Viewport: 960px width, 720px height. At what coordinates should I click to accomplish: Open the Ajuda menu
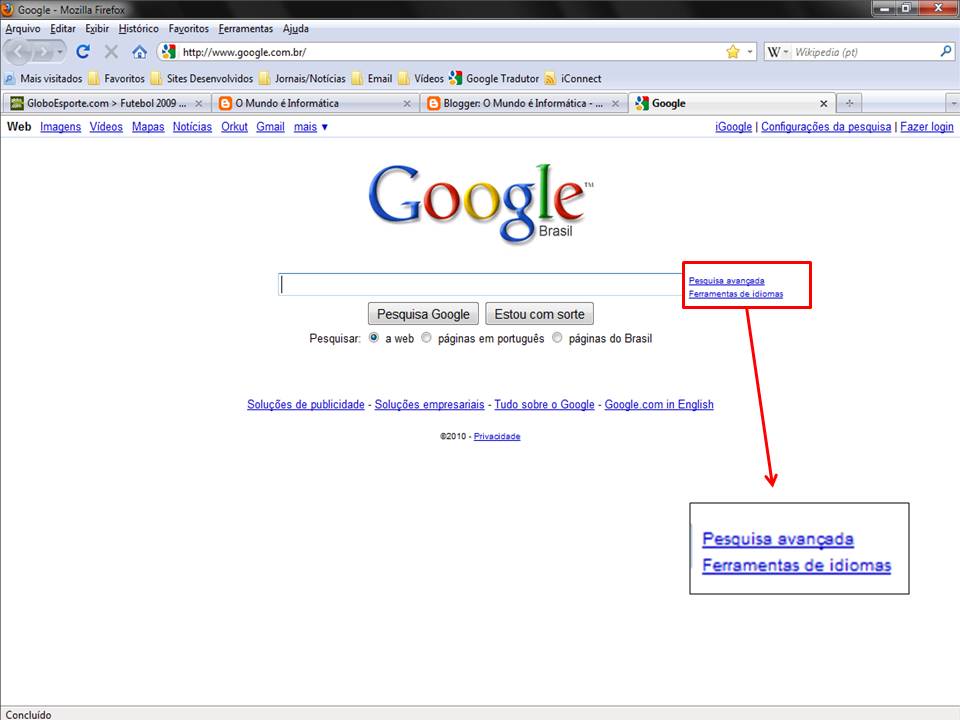(x=296, y=29)
